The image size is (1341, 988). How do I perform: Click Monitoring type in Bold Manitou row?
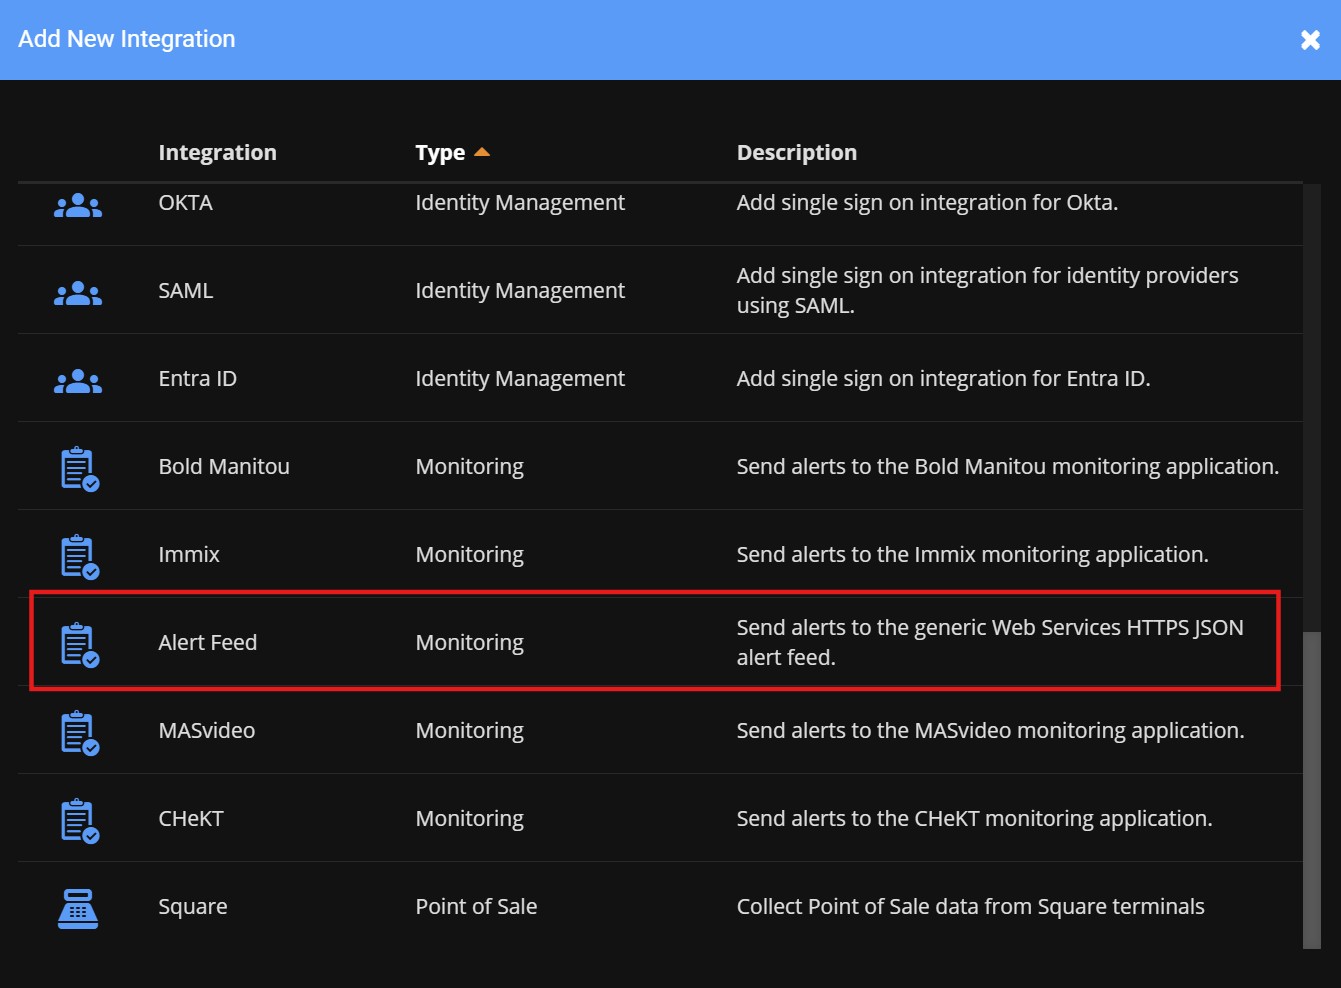click(x=470, y=467)
